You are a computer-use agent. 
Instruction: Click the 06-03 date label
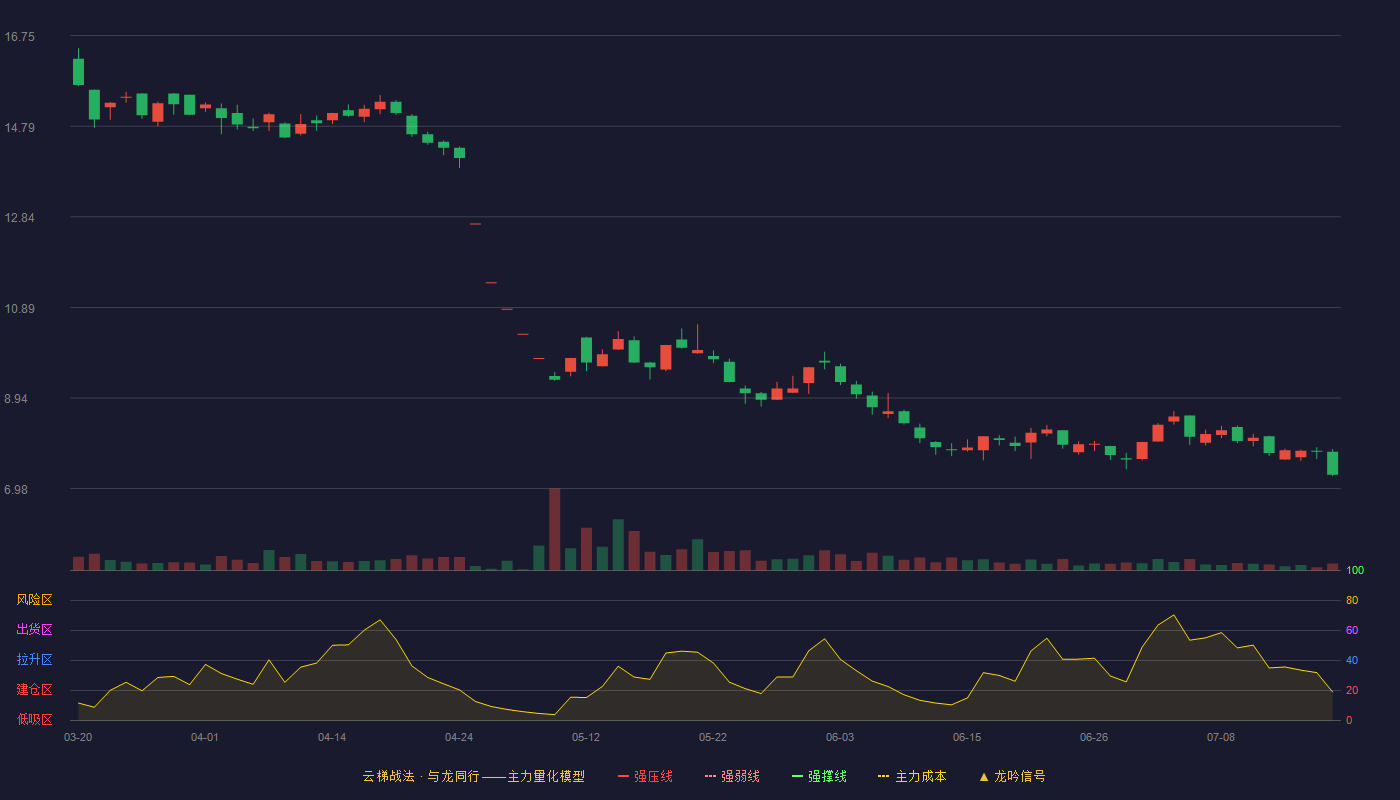point(840,737)
